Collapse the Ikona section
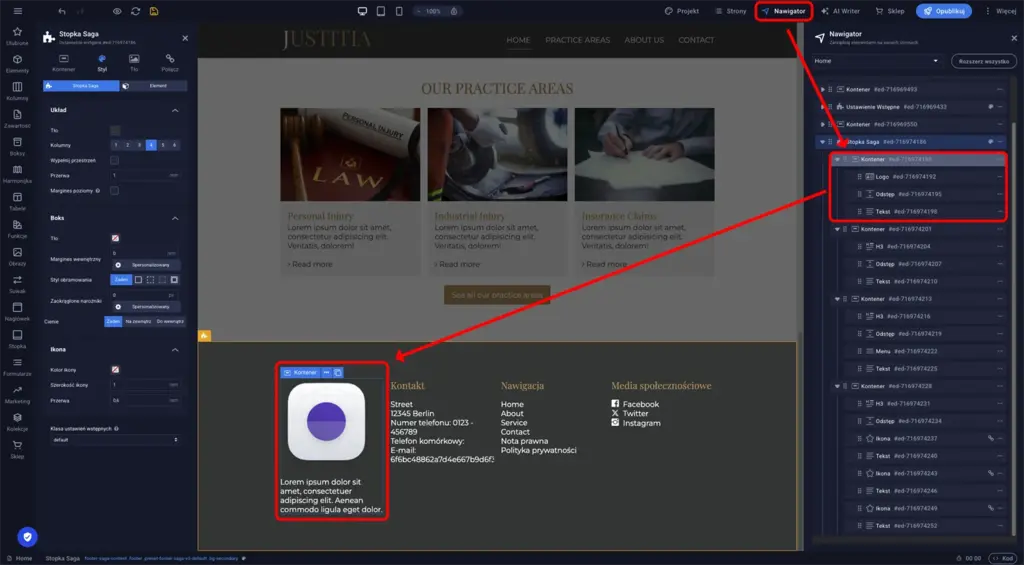 (175, 349)
